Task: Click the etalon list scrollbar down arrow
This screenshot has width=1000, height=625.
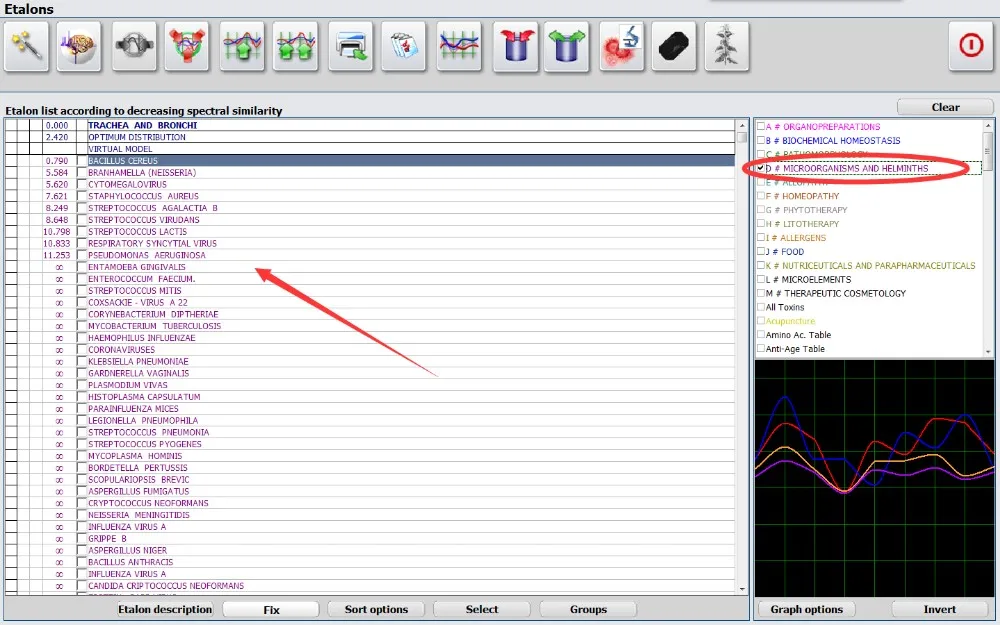Action: tap(742, 589)
